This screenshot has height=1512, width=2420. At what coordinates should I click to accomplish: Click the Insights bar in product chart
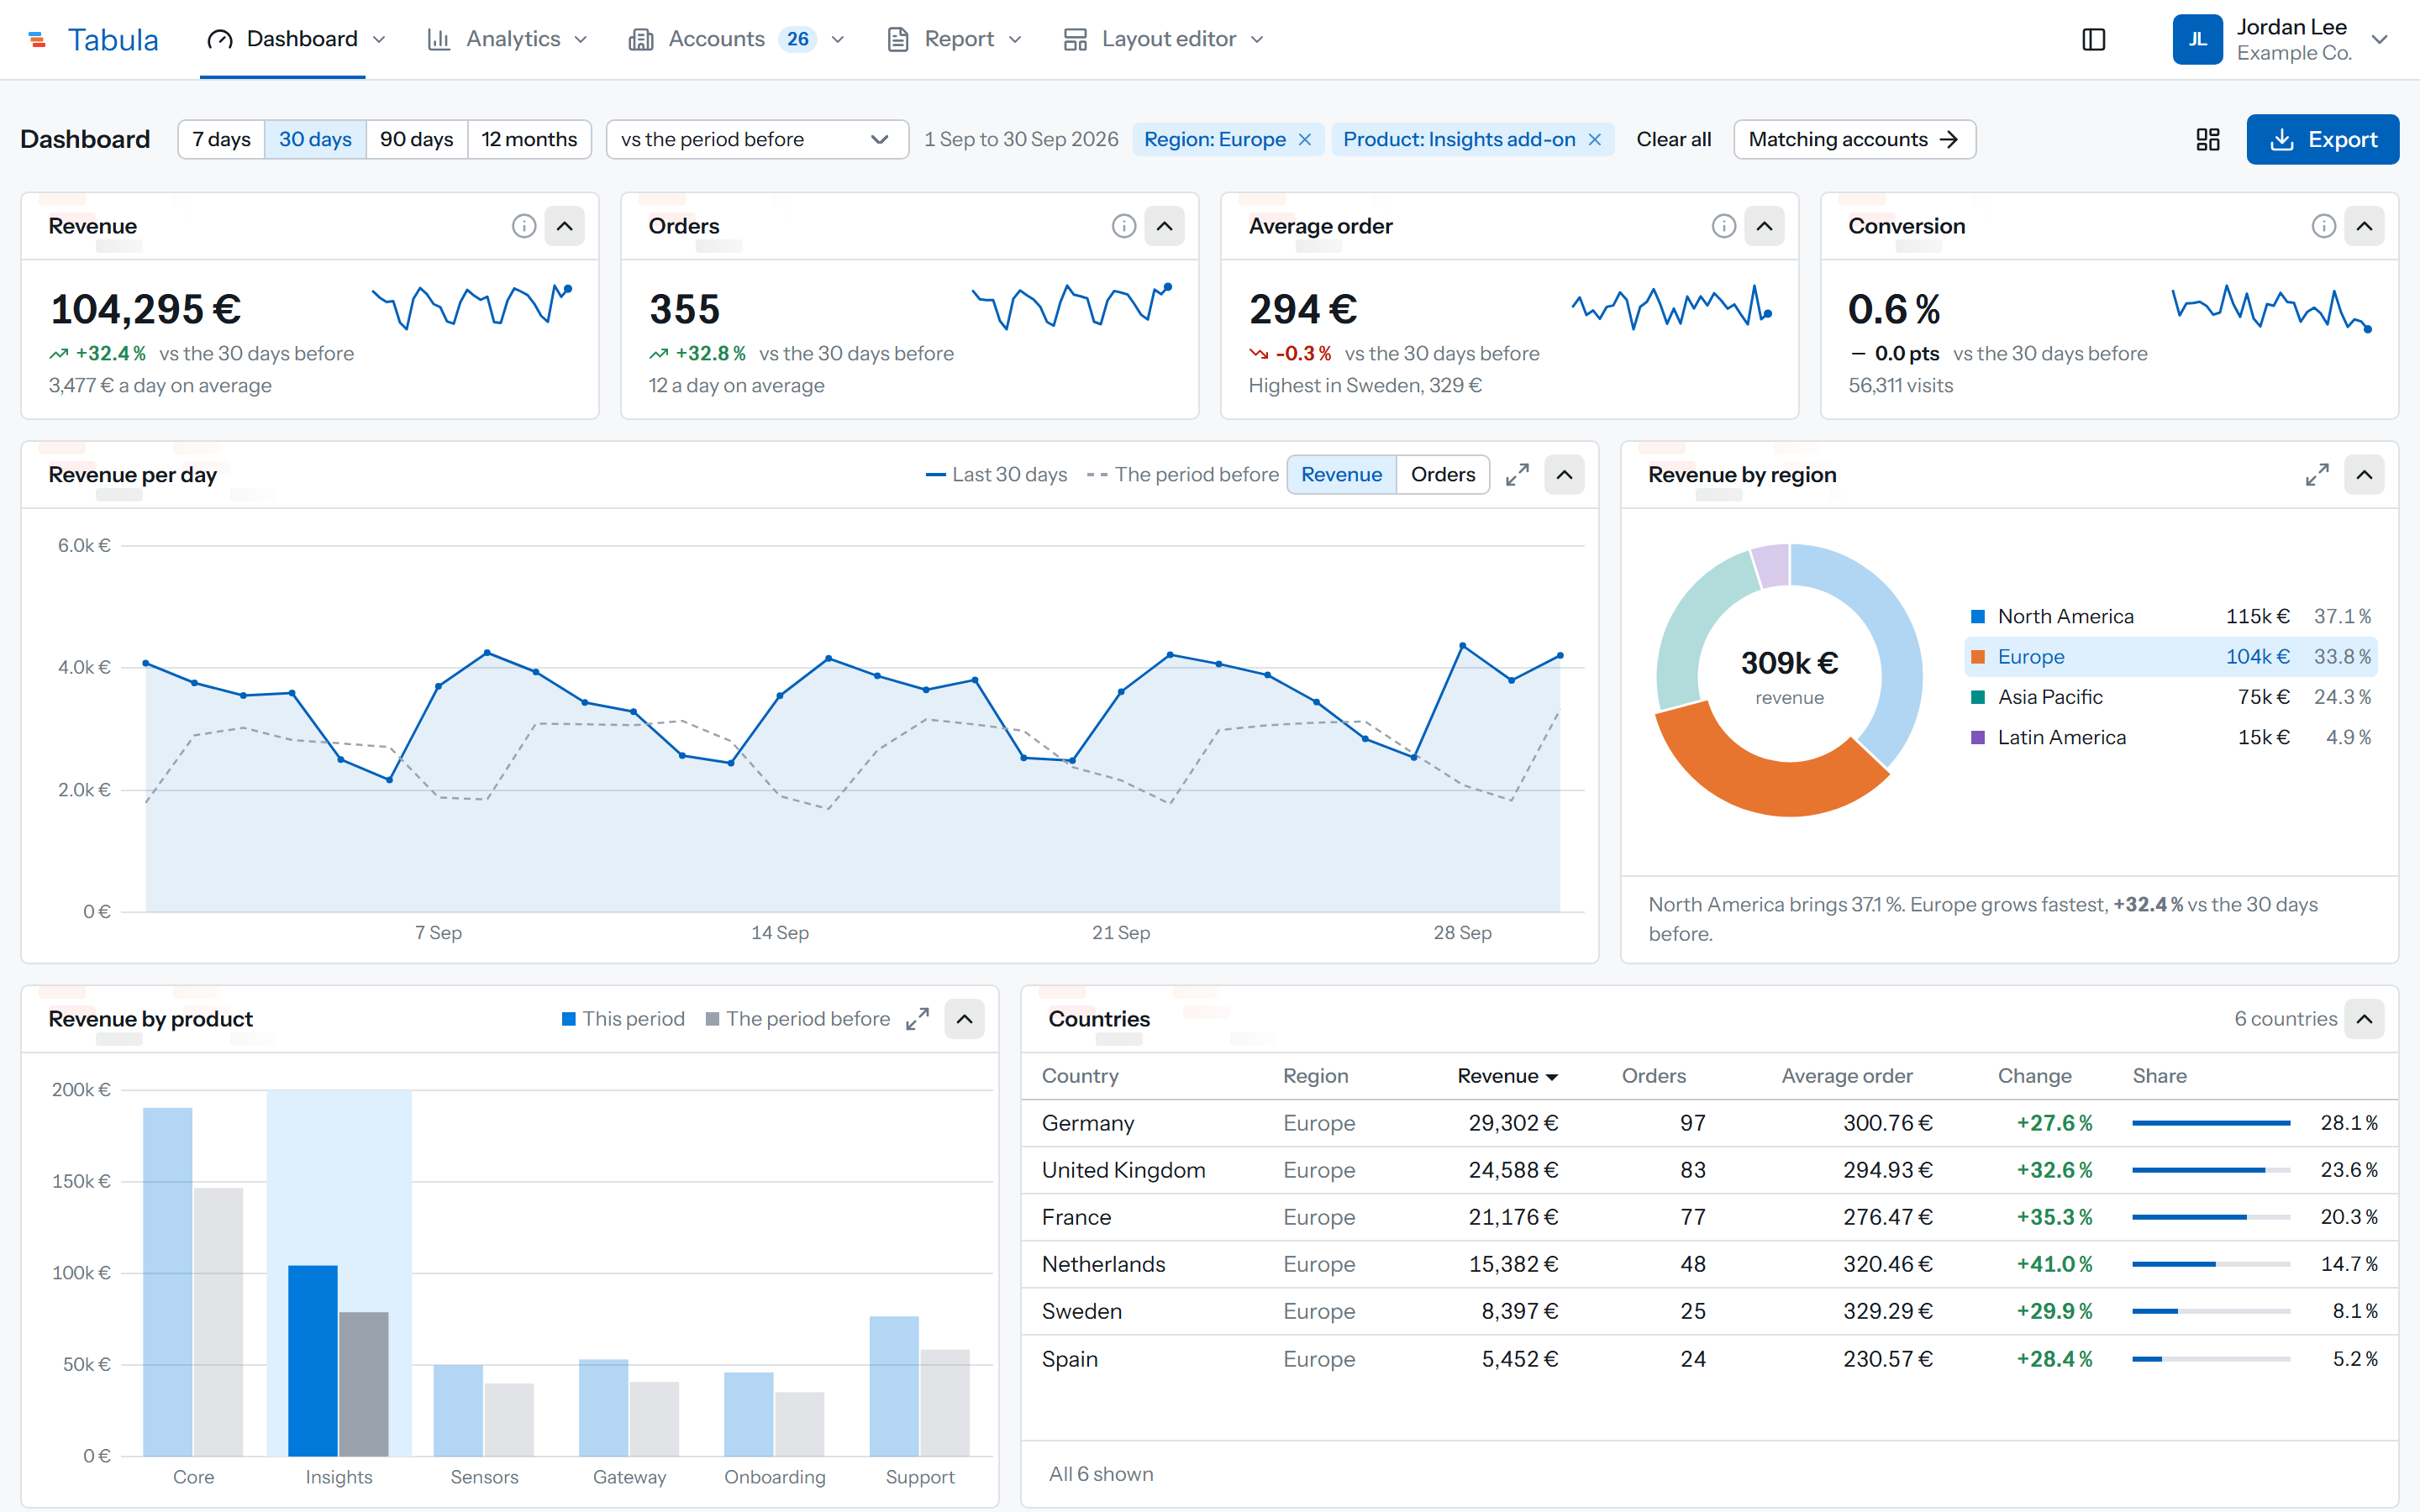313,1360
